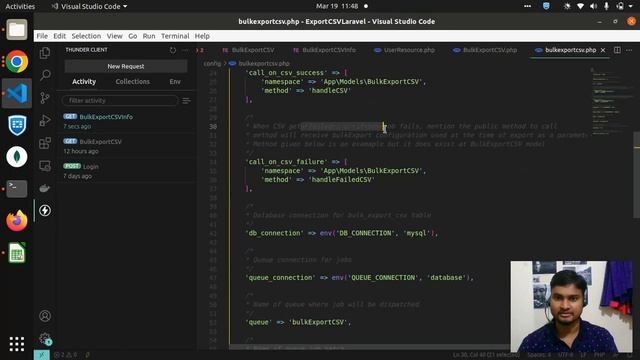Viewport: 640px width, 360px height.
Task: Open Thunder Client panel more actions
Action: point(185,50)
